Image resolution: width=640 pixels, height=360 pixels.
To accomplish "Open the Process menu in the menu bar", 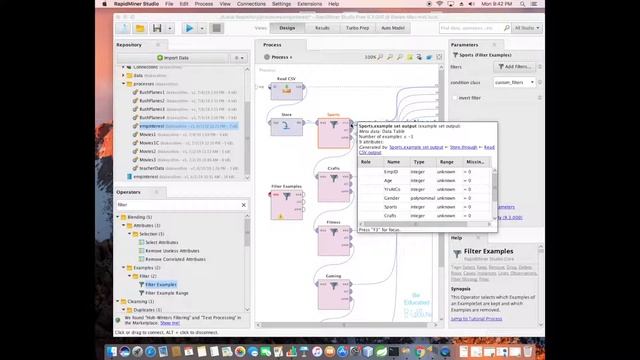I will [204, 4].
